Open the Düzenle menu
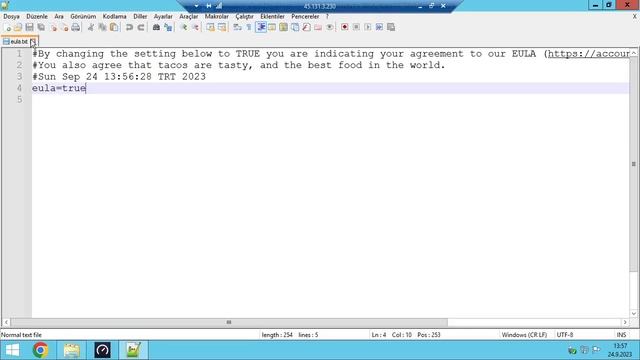Screen dimensions: 640x360 (x=37, y=17)
